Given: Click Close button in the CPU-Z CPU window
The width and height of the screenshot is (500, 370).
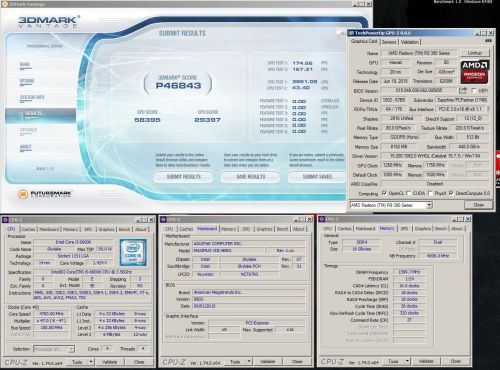Looking at the screenshot, I should pyautogui.click(x=139, y=362).
